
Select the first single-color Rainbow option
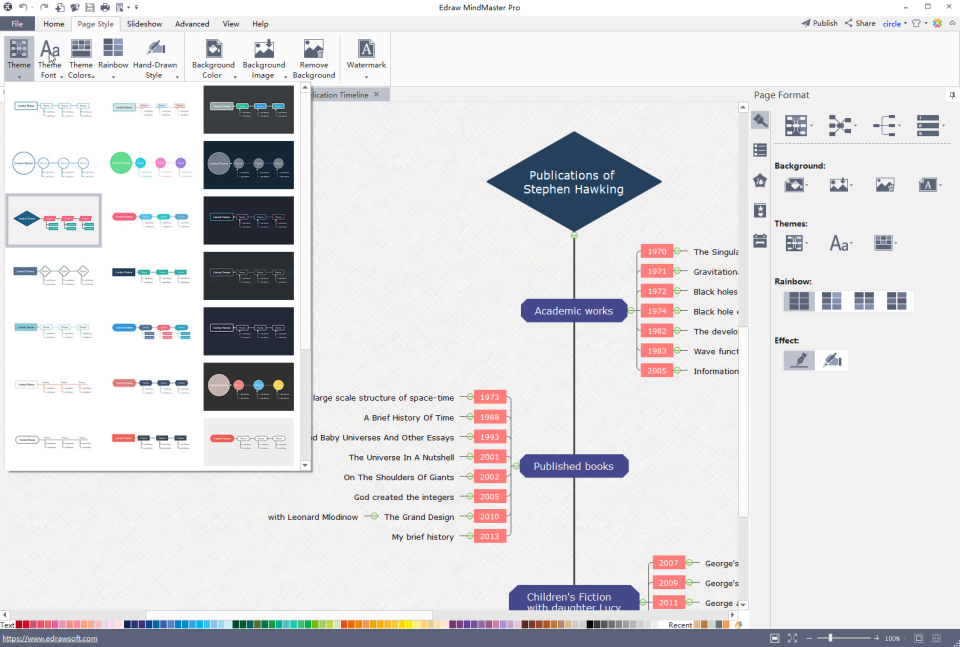coord(799,301)
